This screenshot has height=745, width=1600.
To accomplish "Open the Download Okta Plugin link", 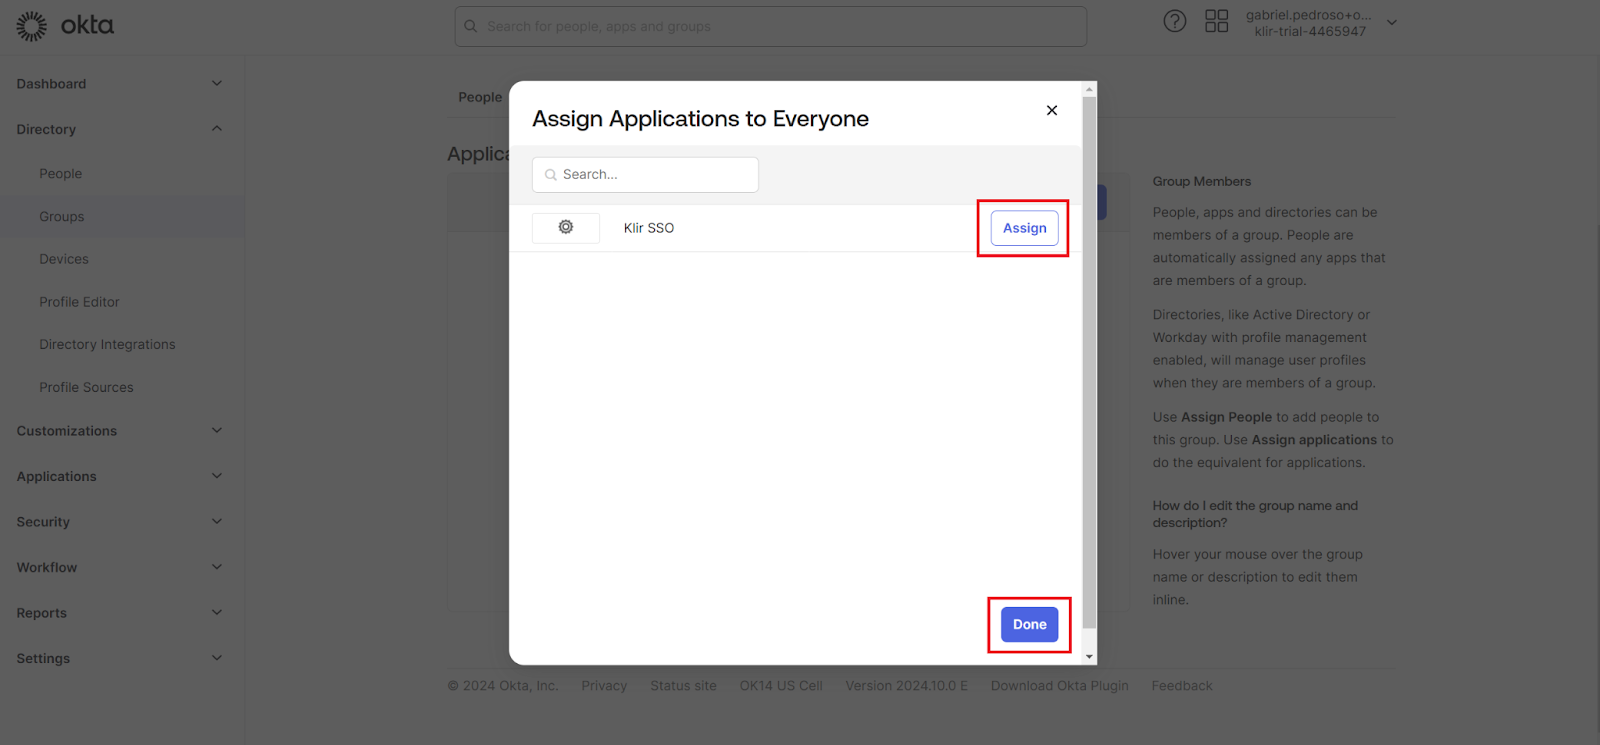I will tap(1059, 686).
